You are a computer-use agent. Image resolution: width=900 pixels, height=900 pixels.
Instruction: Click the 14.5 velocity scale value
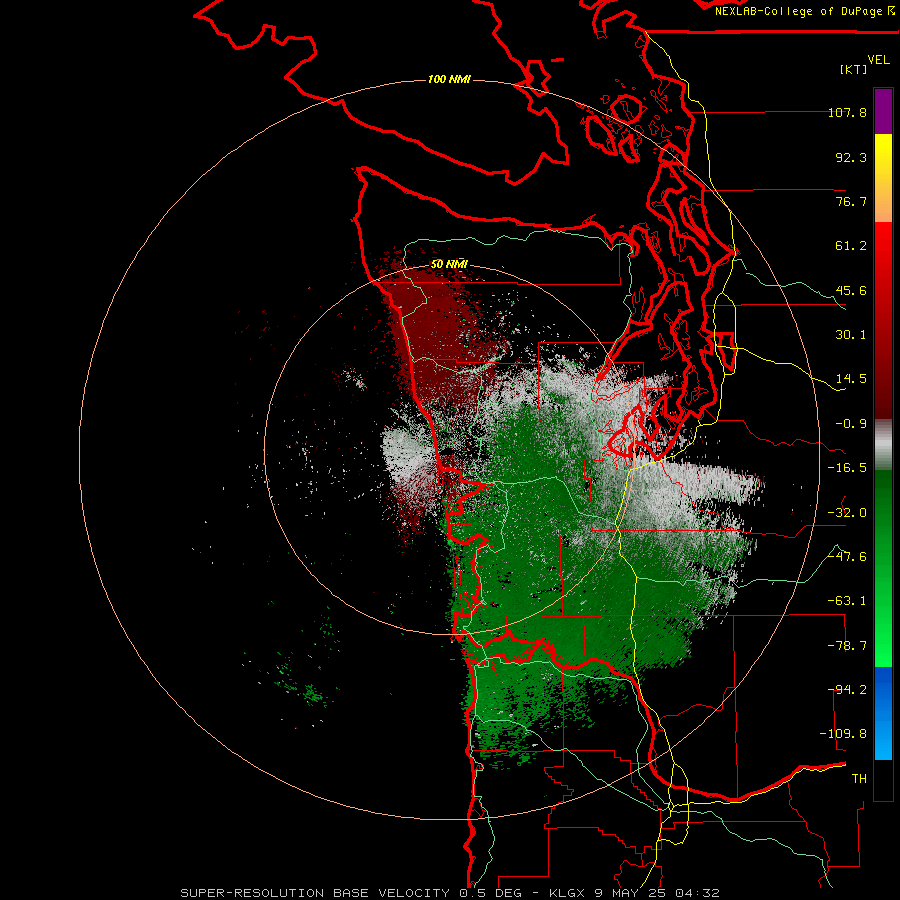[x=851, y=379]
